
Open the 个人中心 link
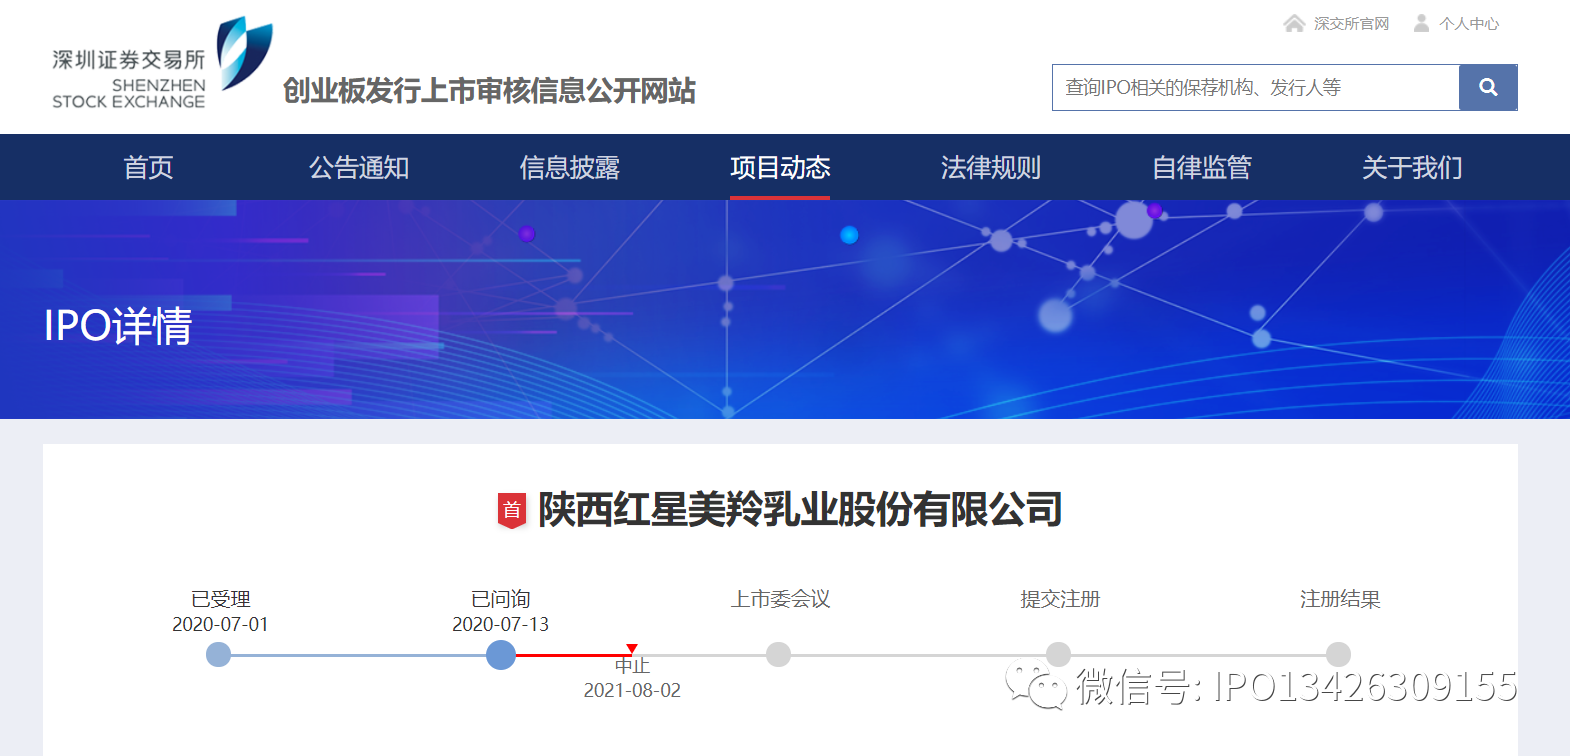1469,24
